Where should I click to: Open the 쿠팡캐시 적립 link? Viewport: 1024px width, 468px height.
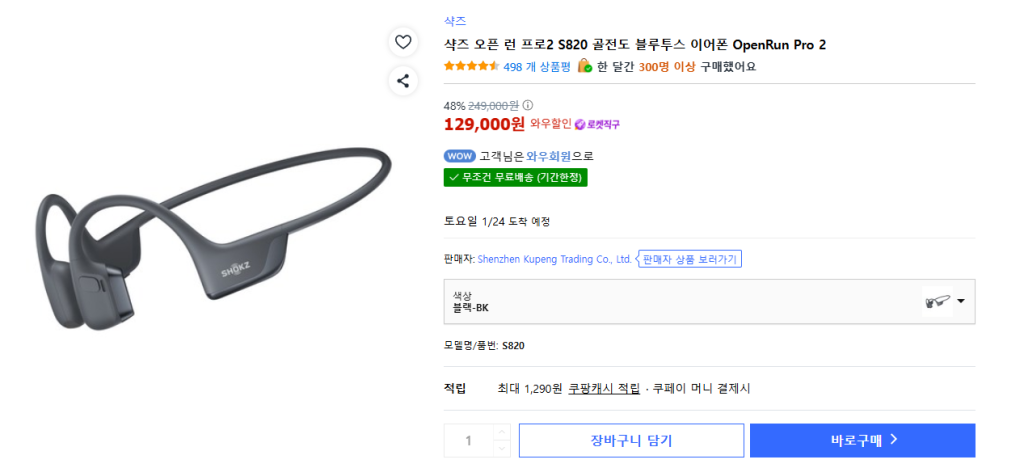click(x=604, y=388)
